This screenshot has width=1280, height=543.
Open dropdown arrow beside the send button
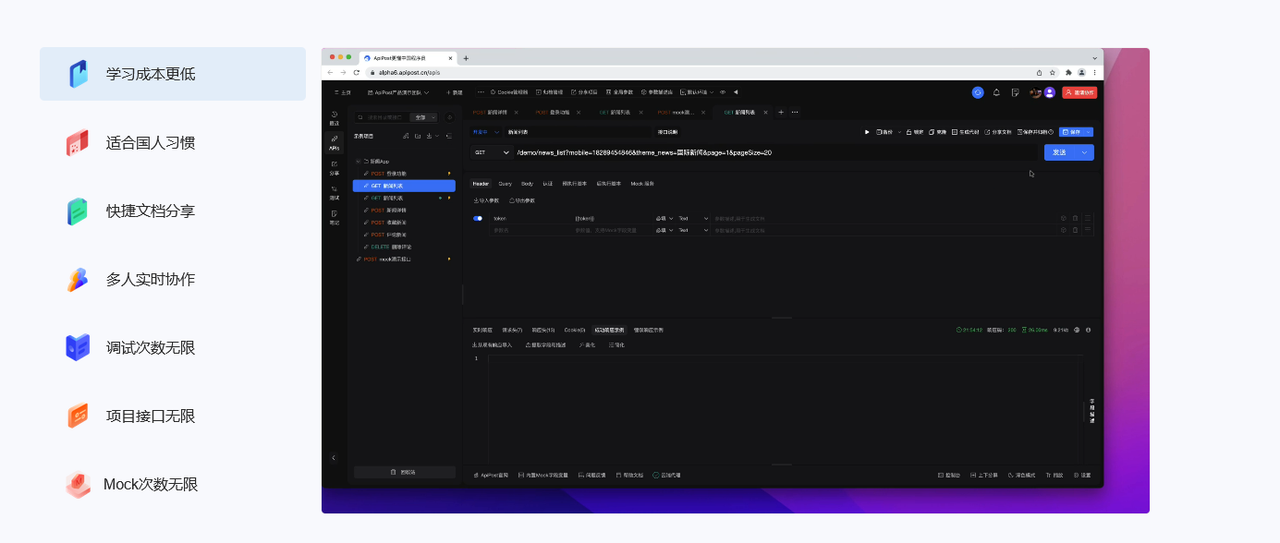pos(1084,152)
